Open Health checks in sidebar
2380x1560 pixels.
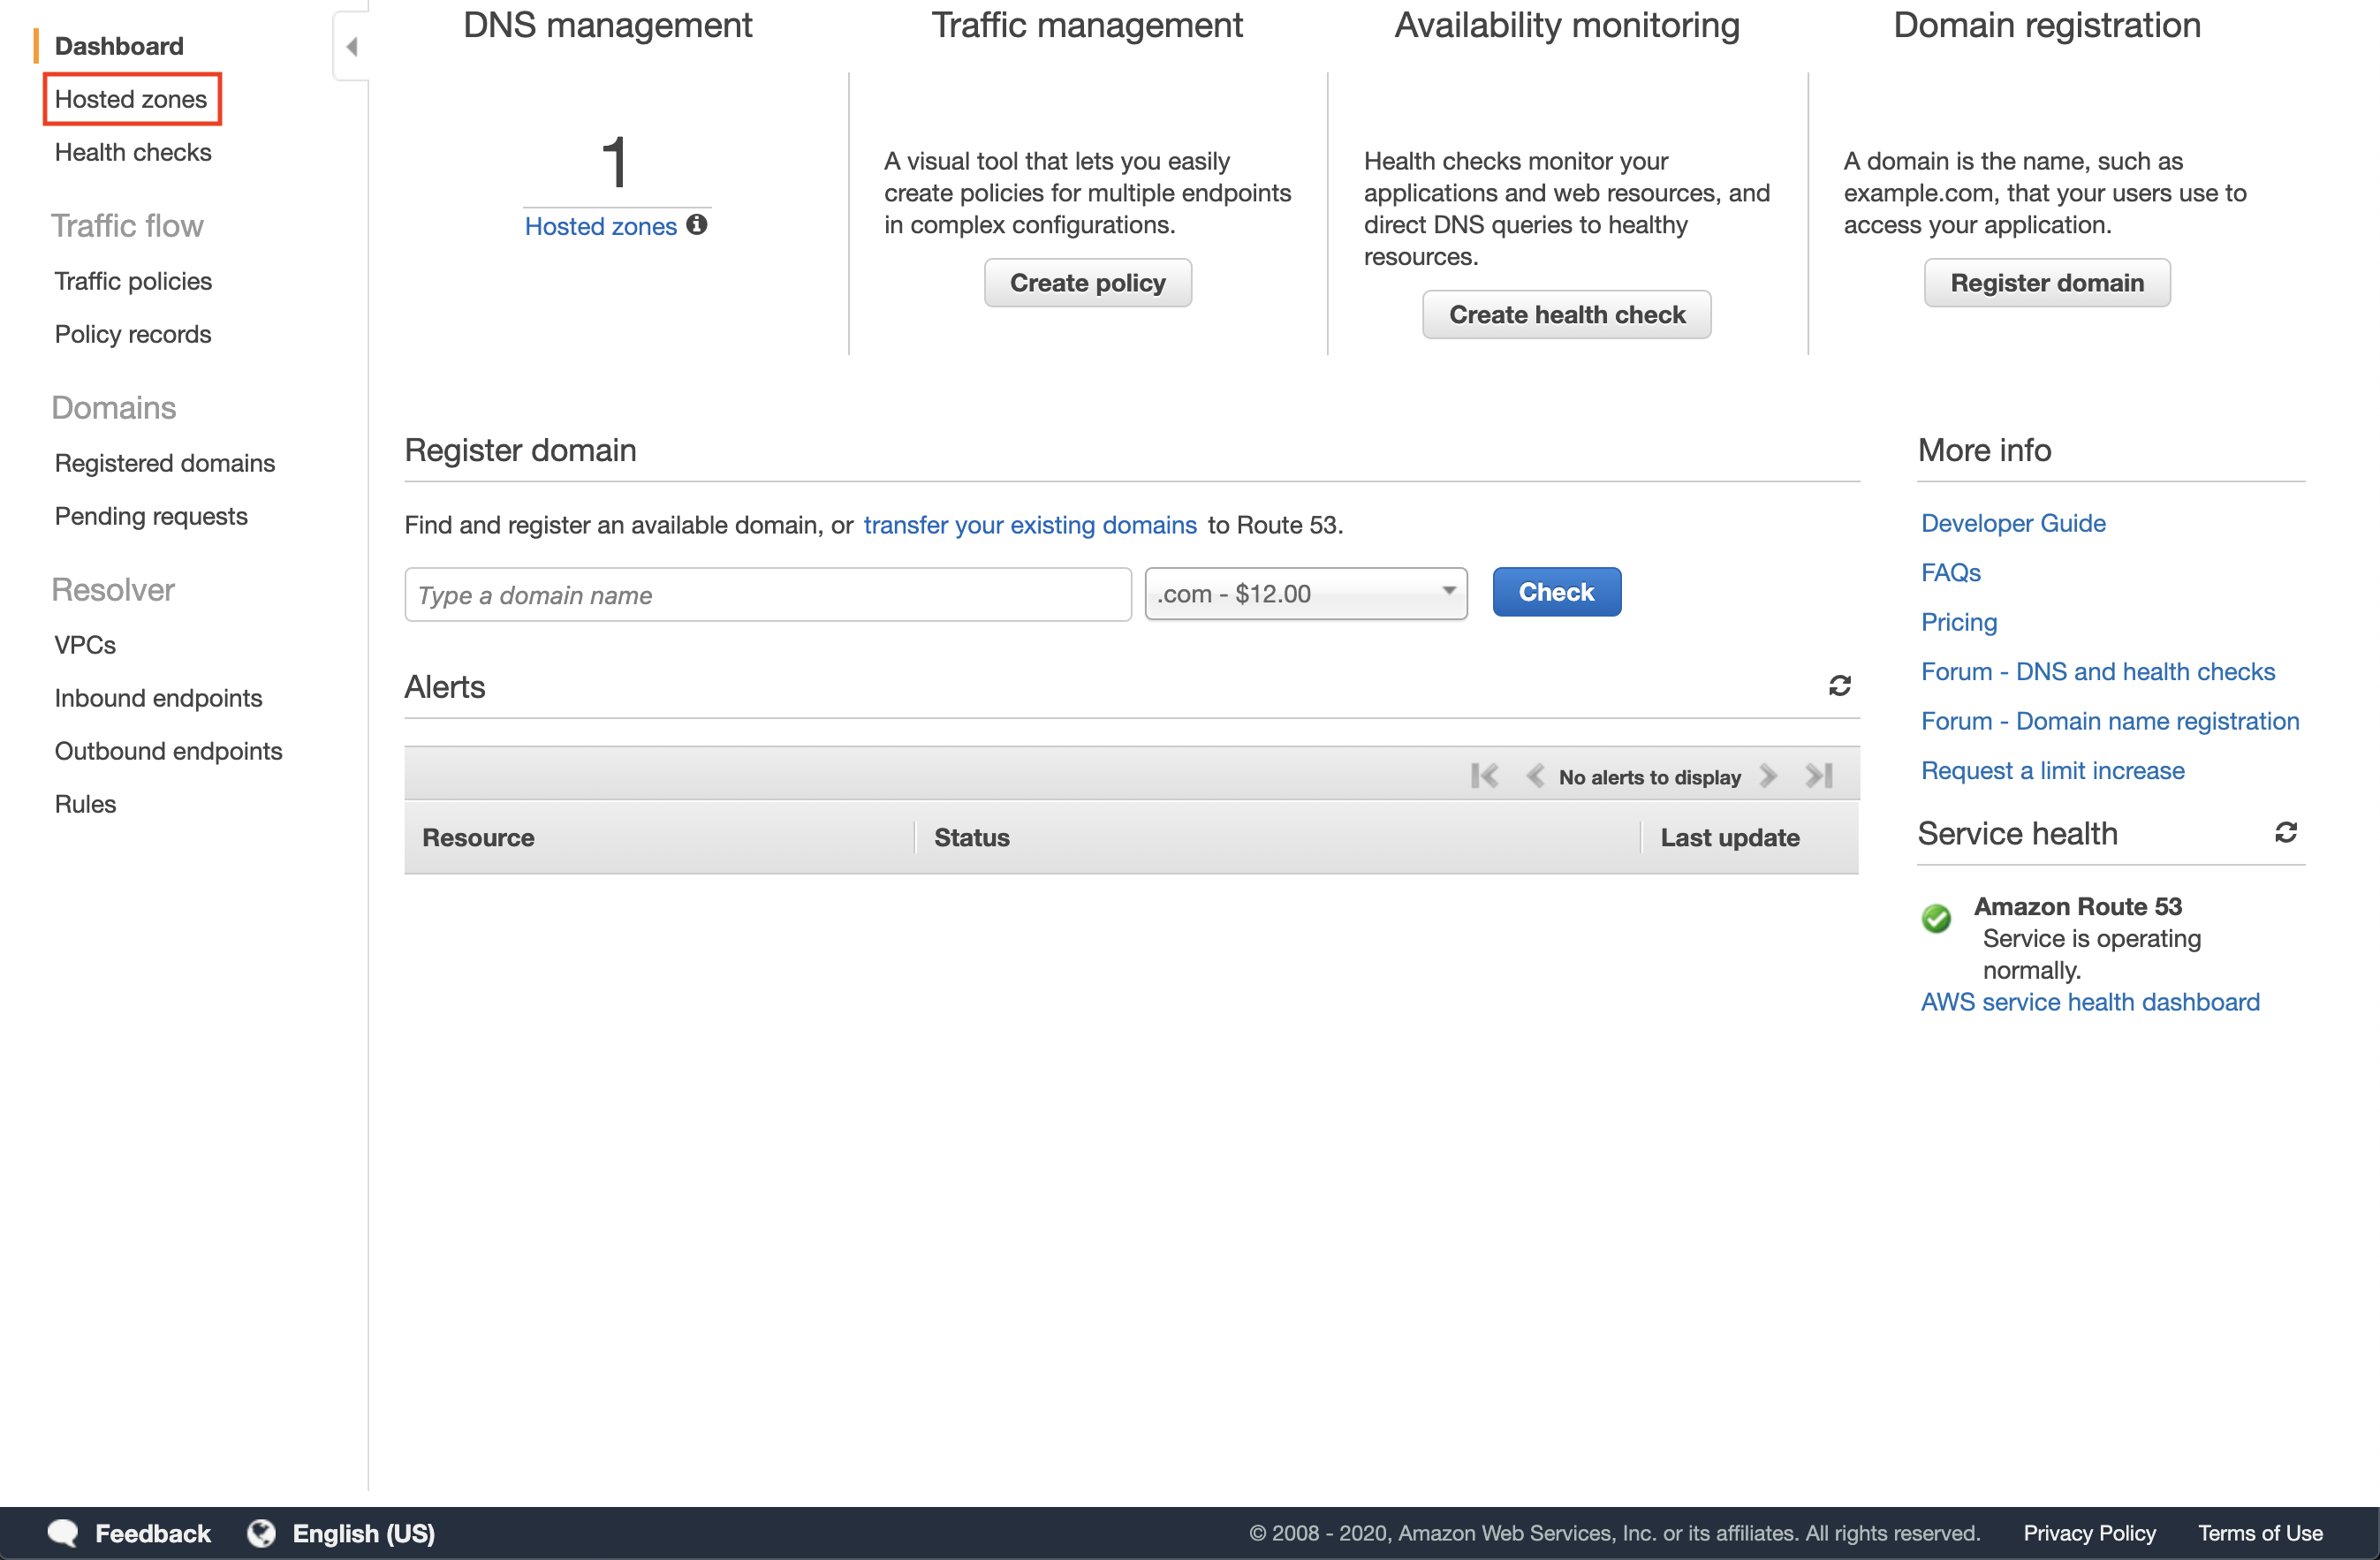tap(133, 152)
